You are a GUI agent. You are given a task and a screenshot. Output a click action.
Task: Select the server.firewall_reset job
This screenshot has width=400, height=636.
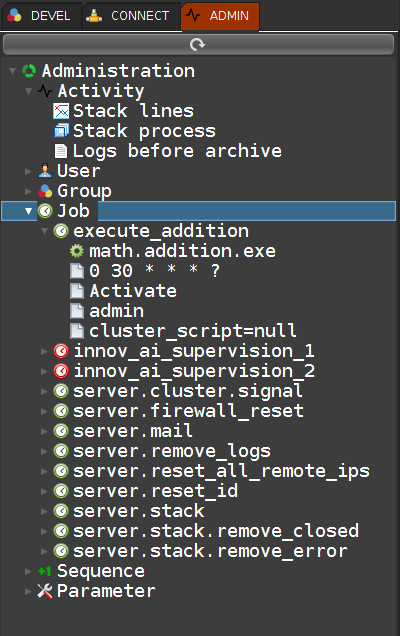click(x=188, y=411)
